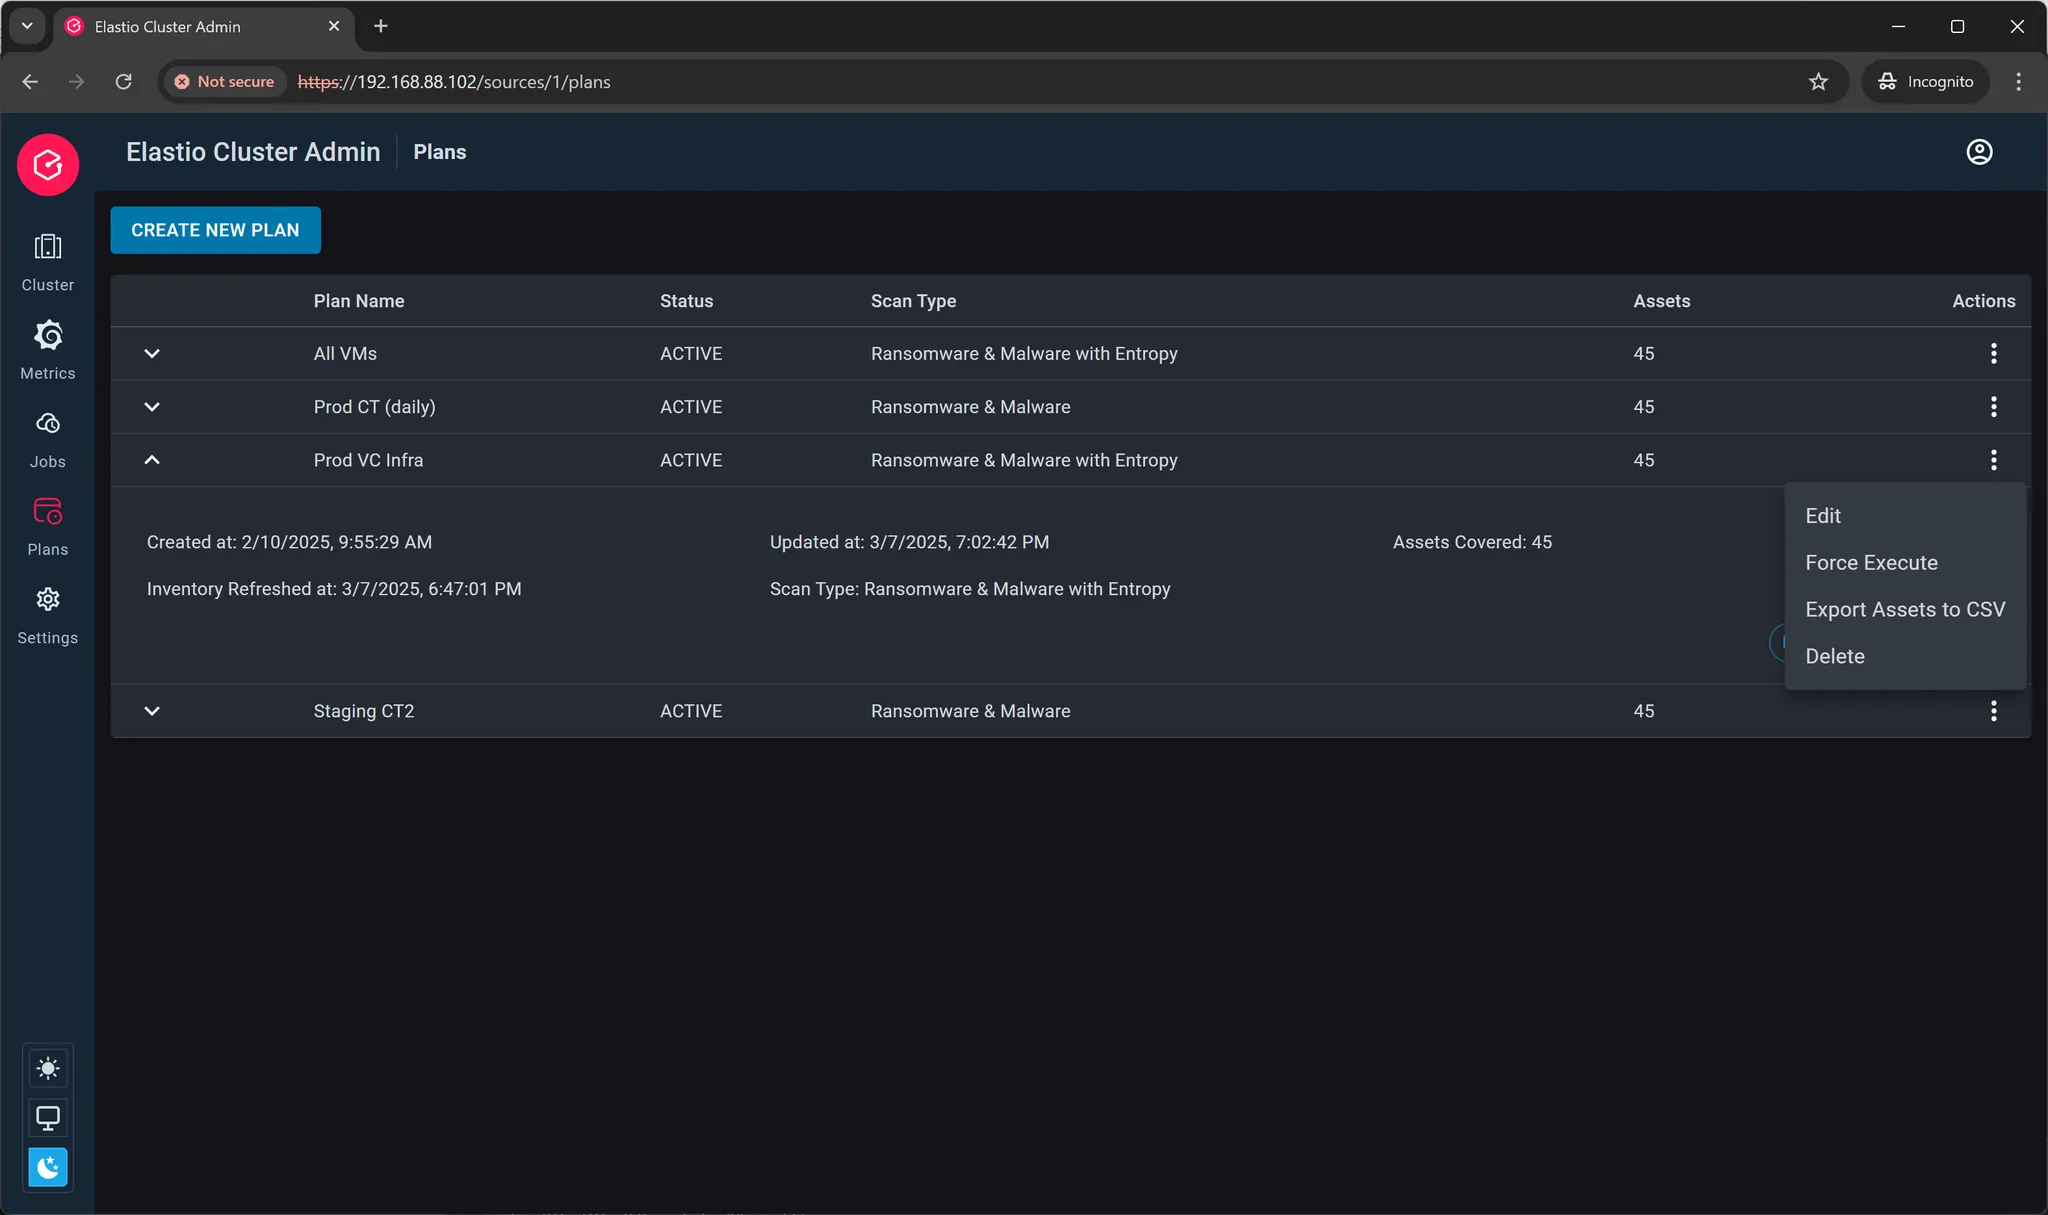Open the Metrics sidebar section
The height and width of the screenshot is (1215, 2048).
(48, 351)
